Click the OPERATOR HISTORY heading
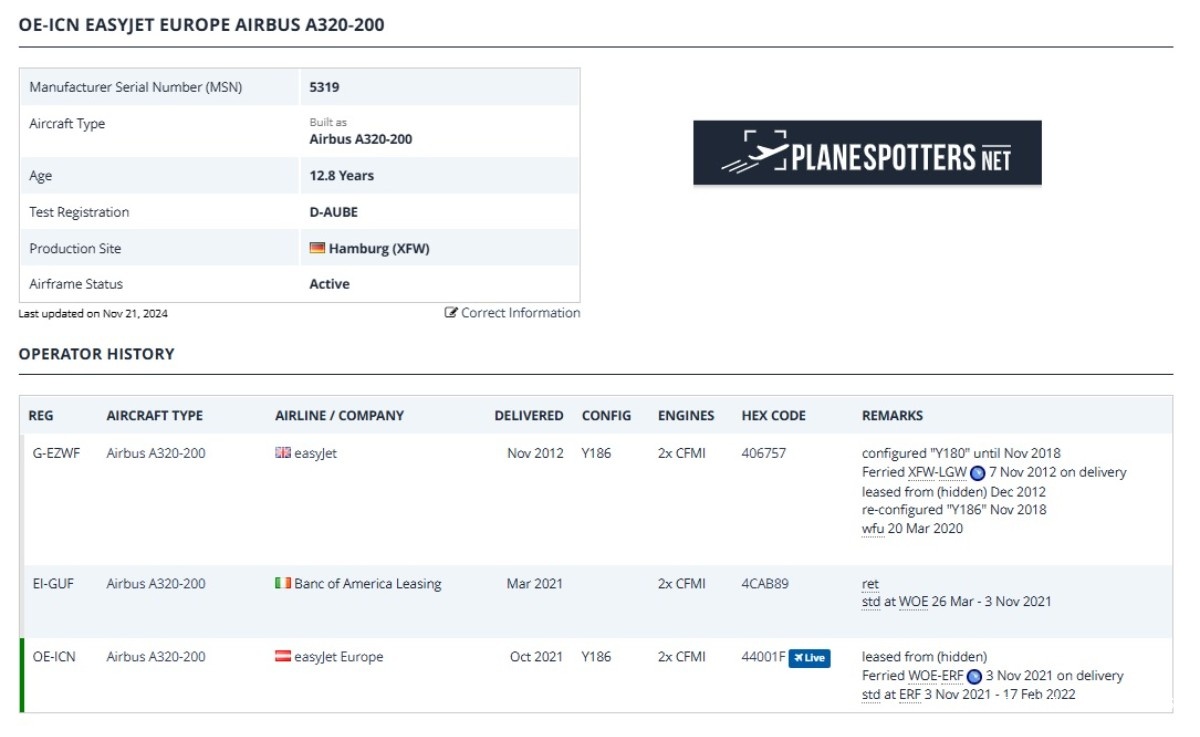Viewport: 1200px width, 737px height. pyautogui.click(x=96, y=354)
